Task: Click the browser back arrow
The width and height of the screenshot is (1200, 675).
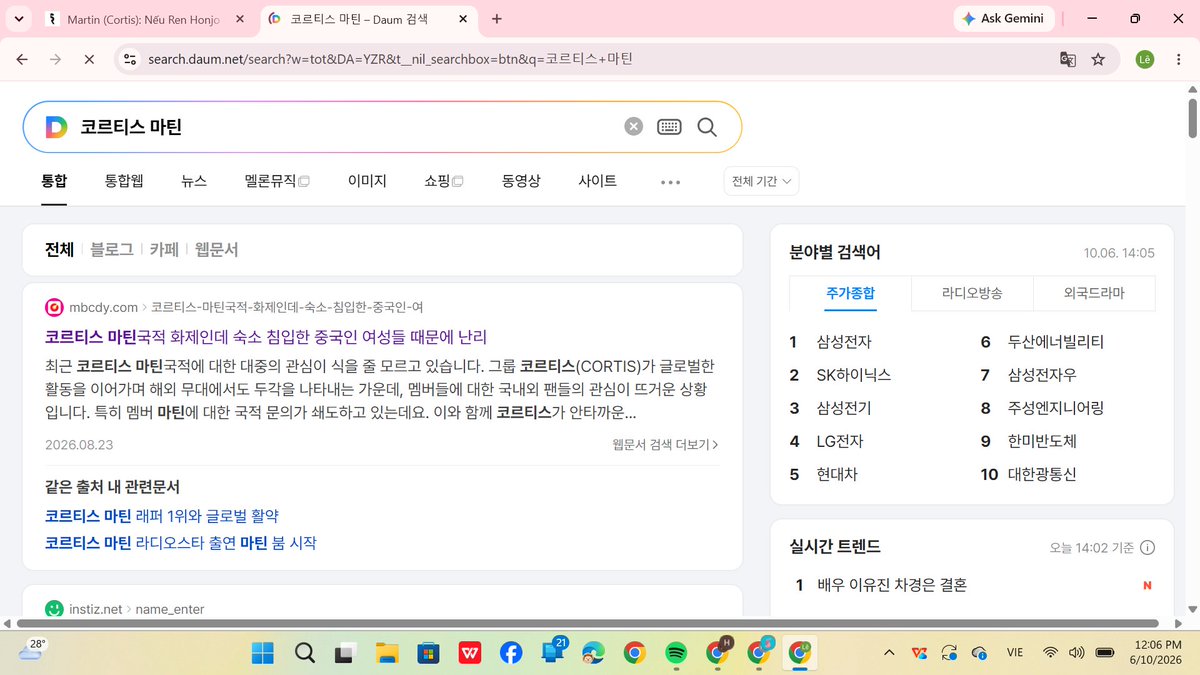Action: [22, 59]
